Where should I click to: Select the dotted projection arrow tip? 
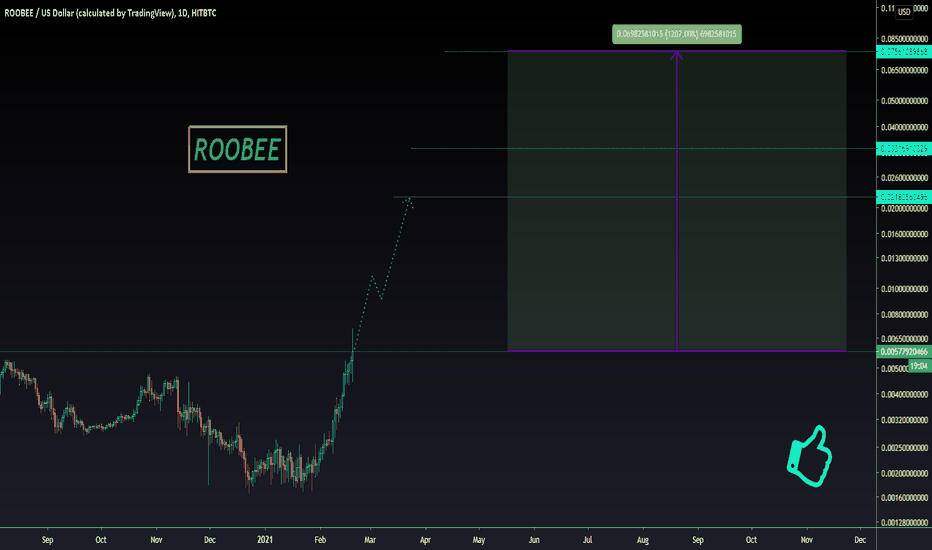[x=408, y=202]
